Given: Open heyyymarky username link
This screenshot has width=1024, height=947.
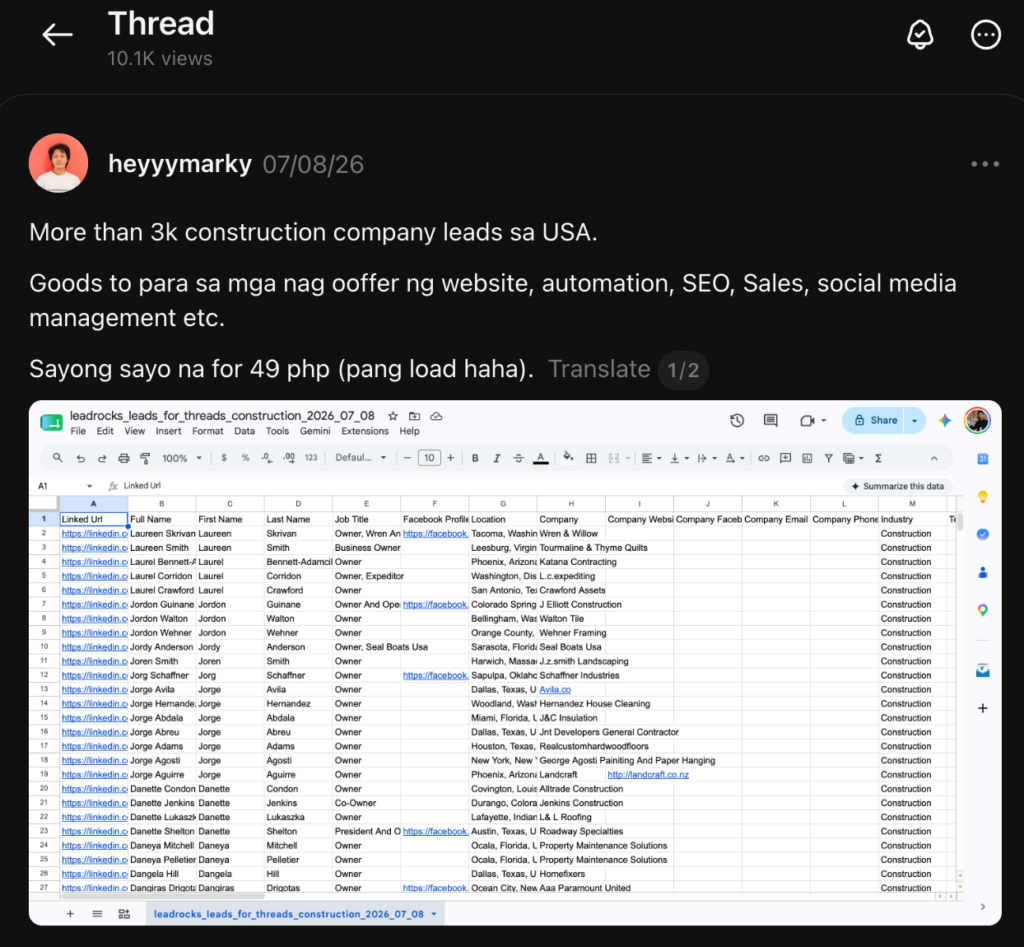Looking at the screenshot, I should point(180,164).
